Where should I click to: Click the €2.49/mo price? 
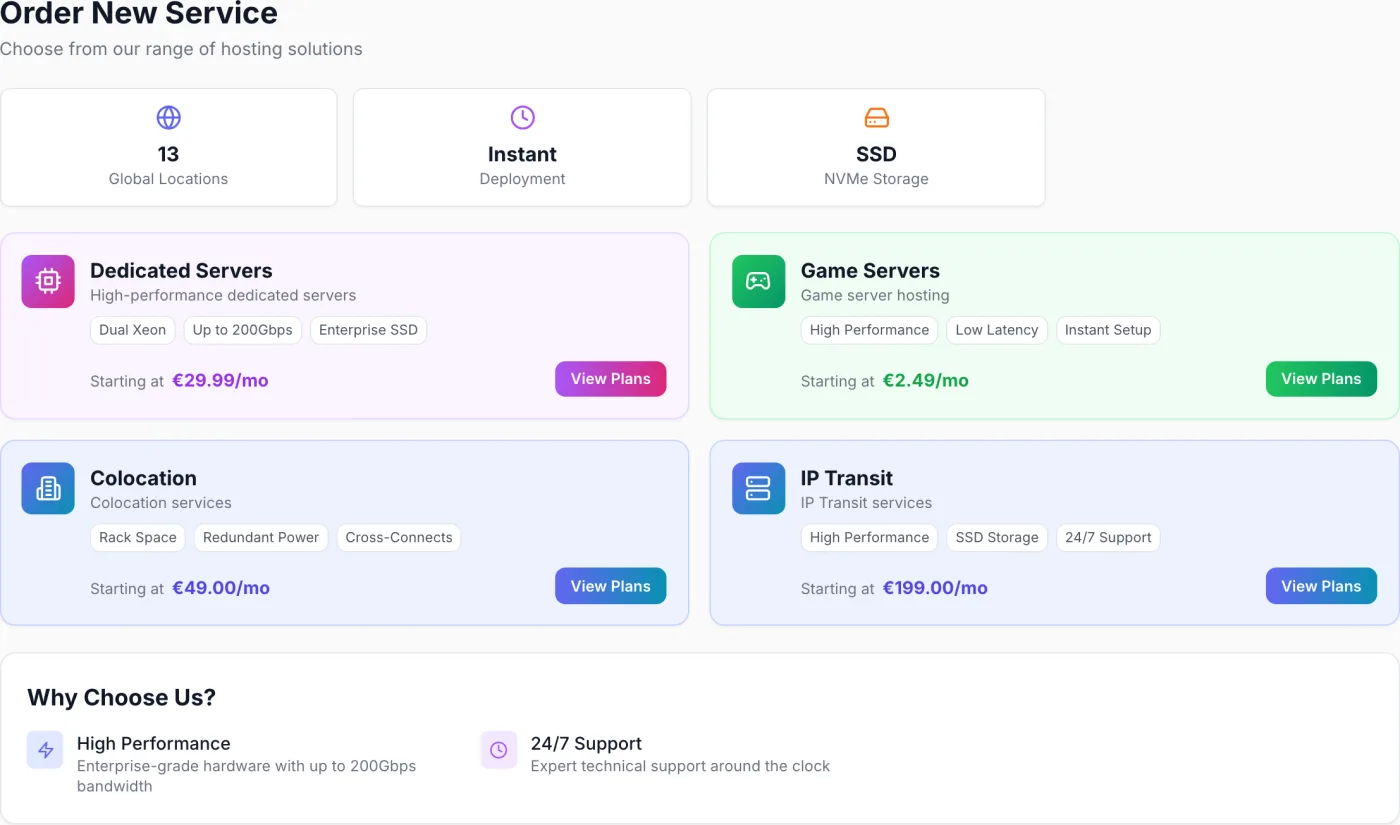tap(926, 381)
